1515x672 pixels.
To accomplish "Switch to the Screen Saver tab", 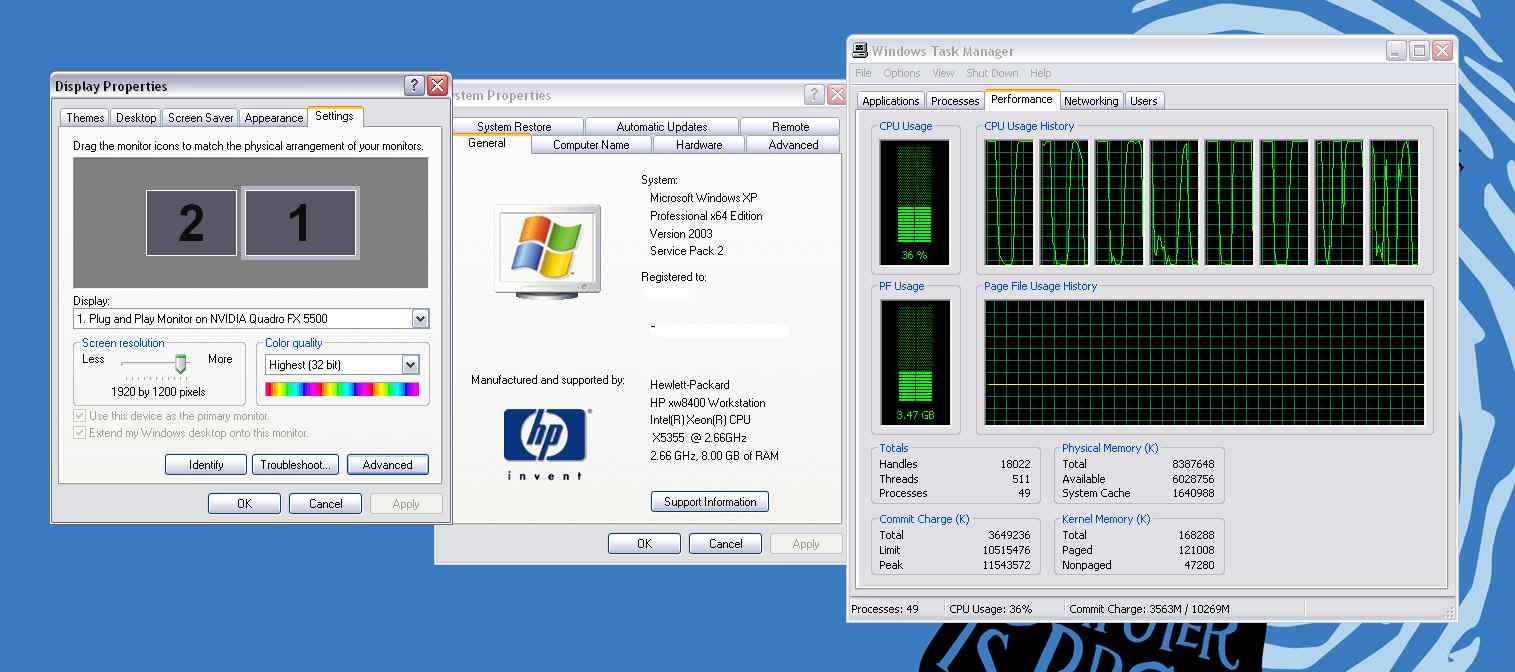I will pyautogui.click(x=200, y=118).
